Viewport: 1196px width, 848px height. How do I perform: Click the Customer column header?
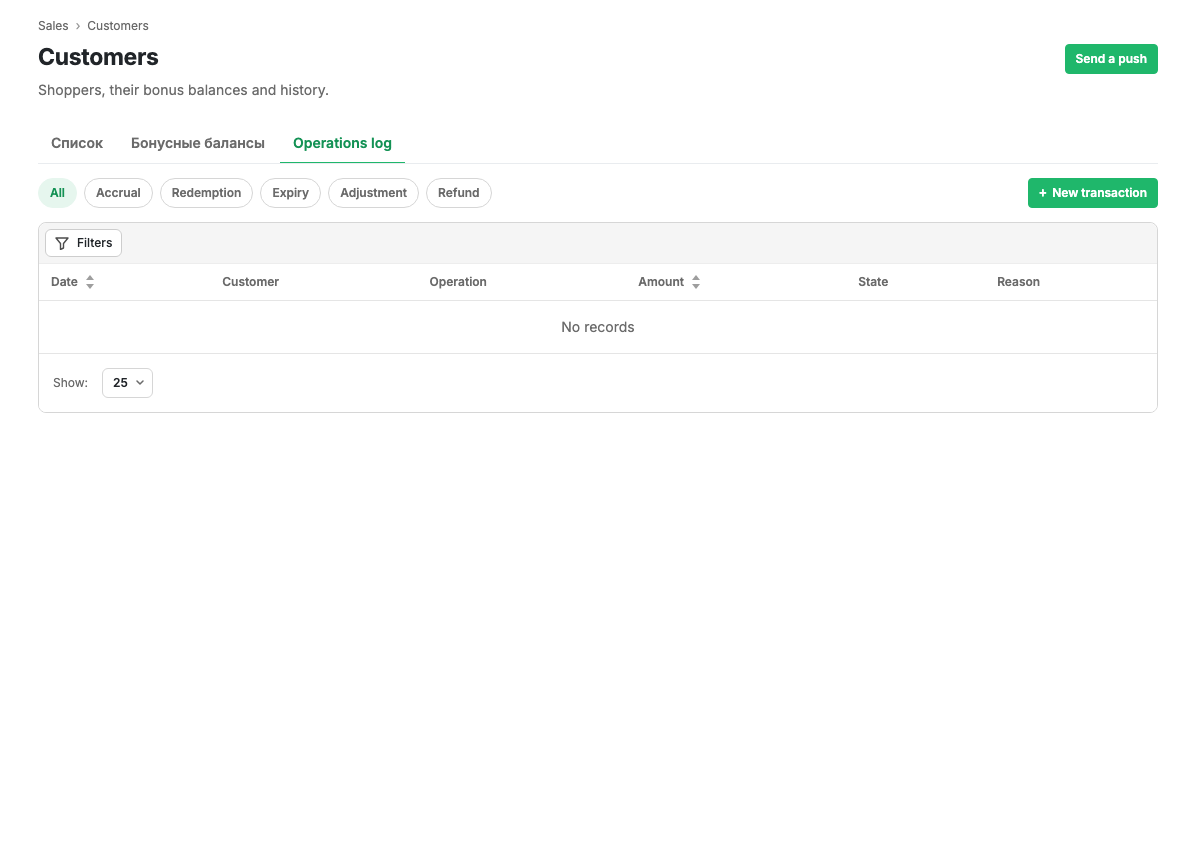[250, 282]
